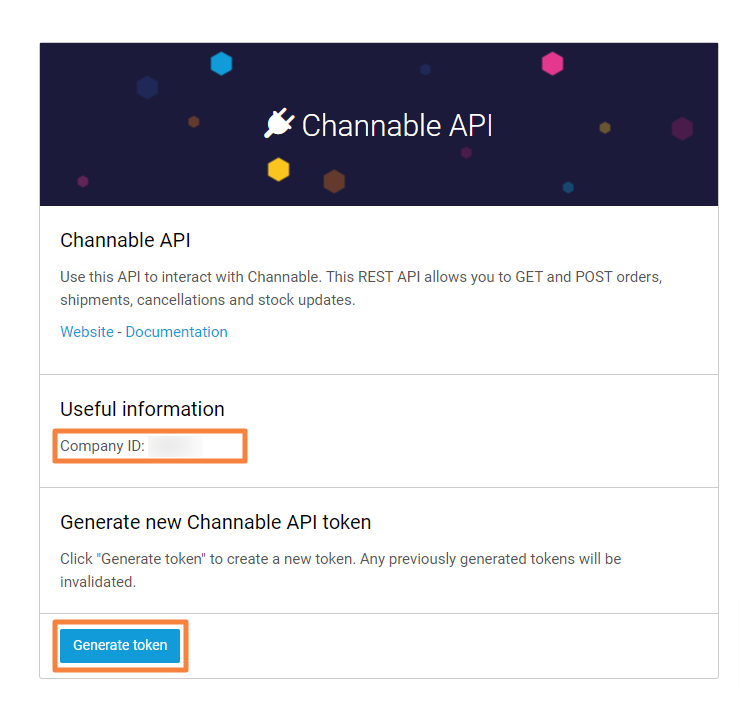Click the yellow hexagon in banner
This screenshot has height=713, width=740.
(x=279, y=170)
